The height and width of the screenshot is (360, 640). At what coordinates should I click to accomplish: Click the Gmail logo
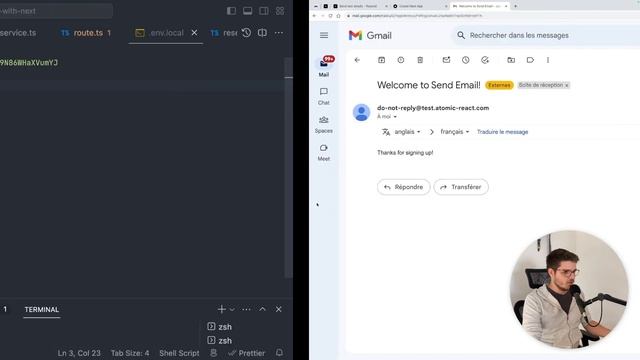[x=370, y=36]
